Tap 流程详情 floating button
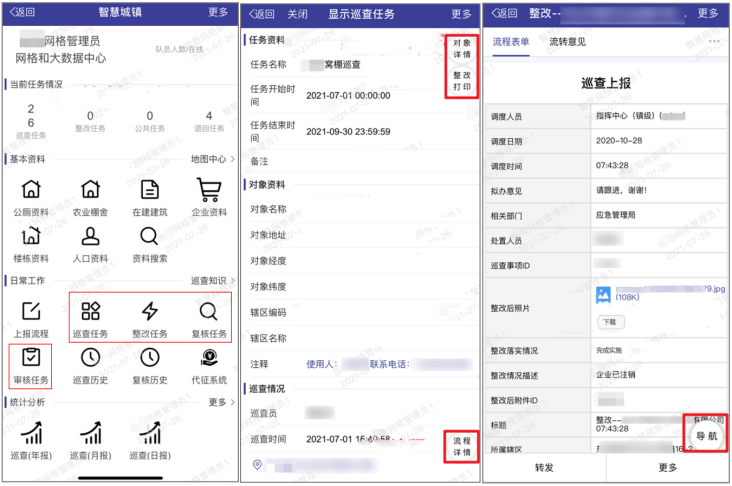Screen dimensions: 732x486 coord(462,446)
